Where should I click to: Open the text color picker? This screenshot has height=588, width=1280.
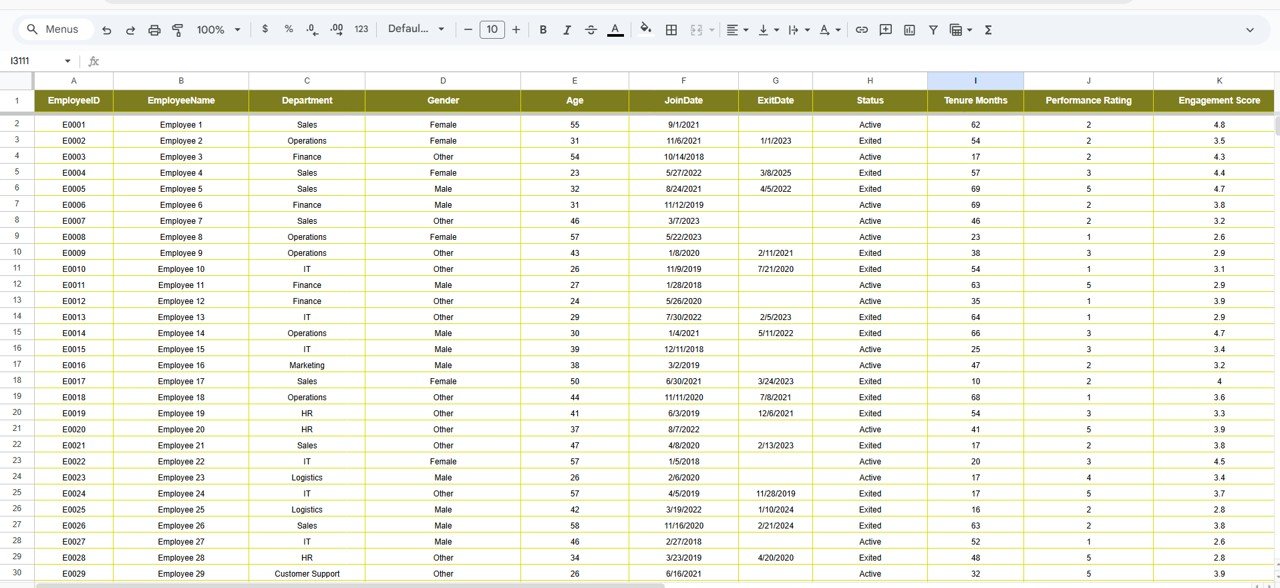(615, 30)
